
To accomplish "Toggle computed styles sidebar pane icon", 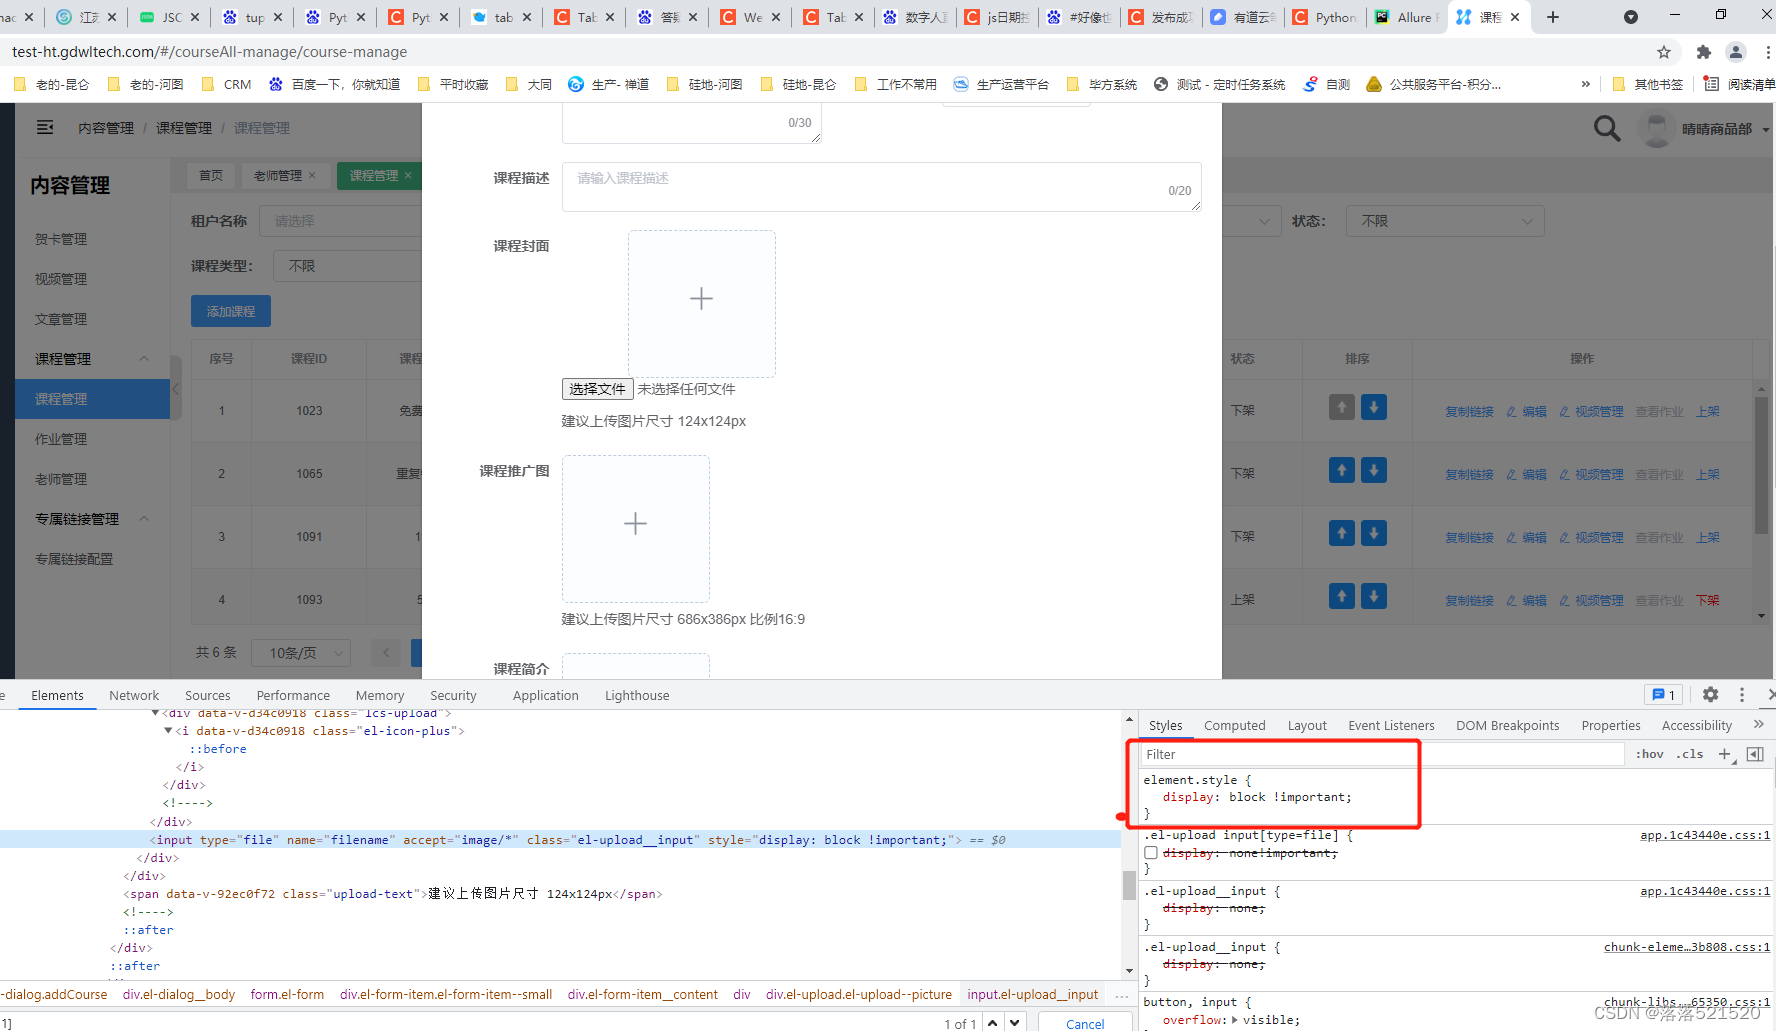I will point(1755,754).
